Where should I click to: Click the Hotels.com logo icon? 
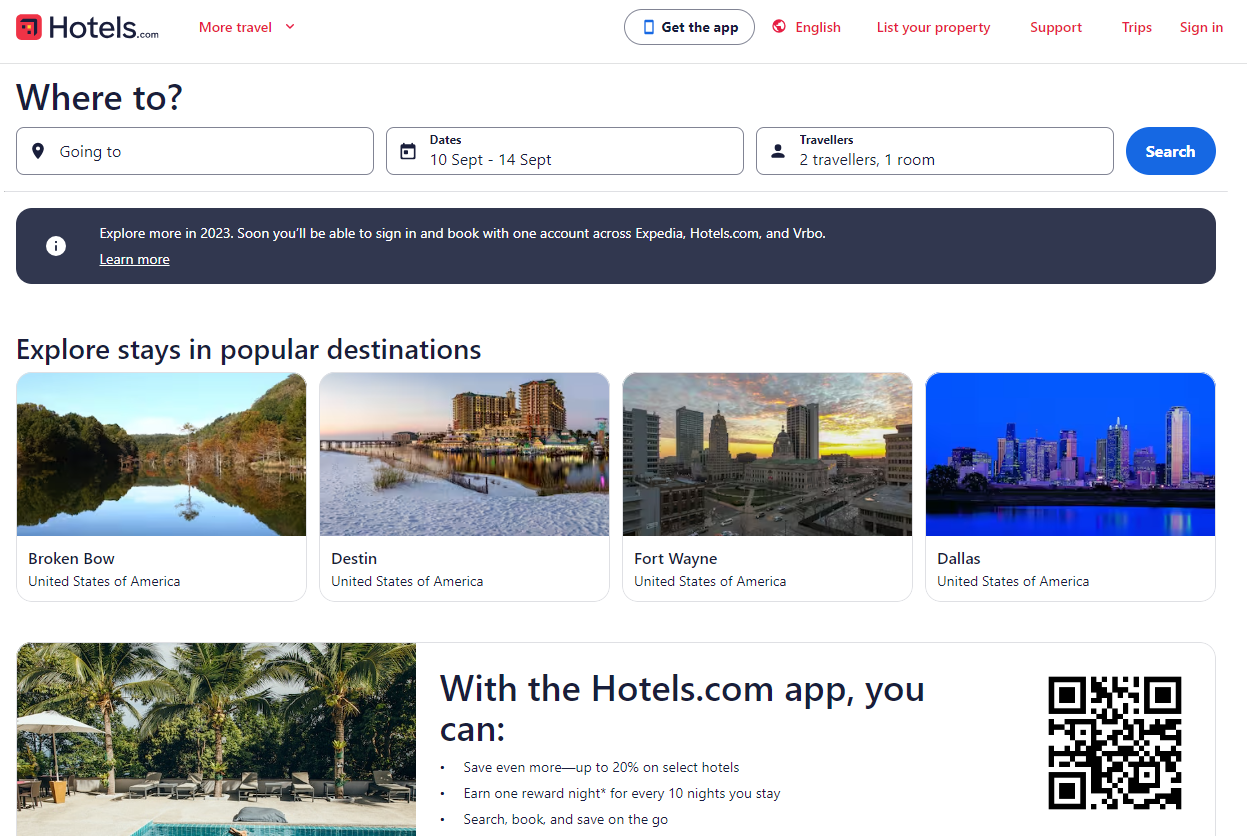click(x=29, y=27)
